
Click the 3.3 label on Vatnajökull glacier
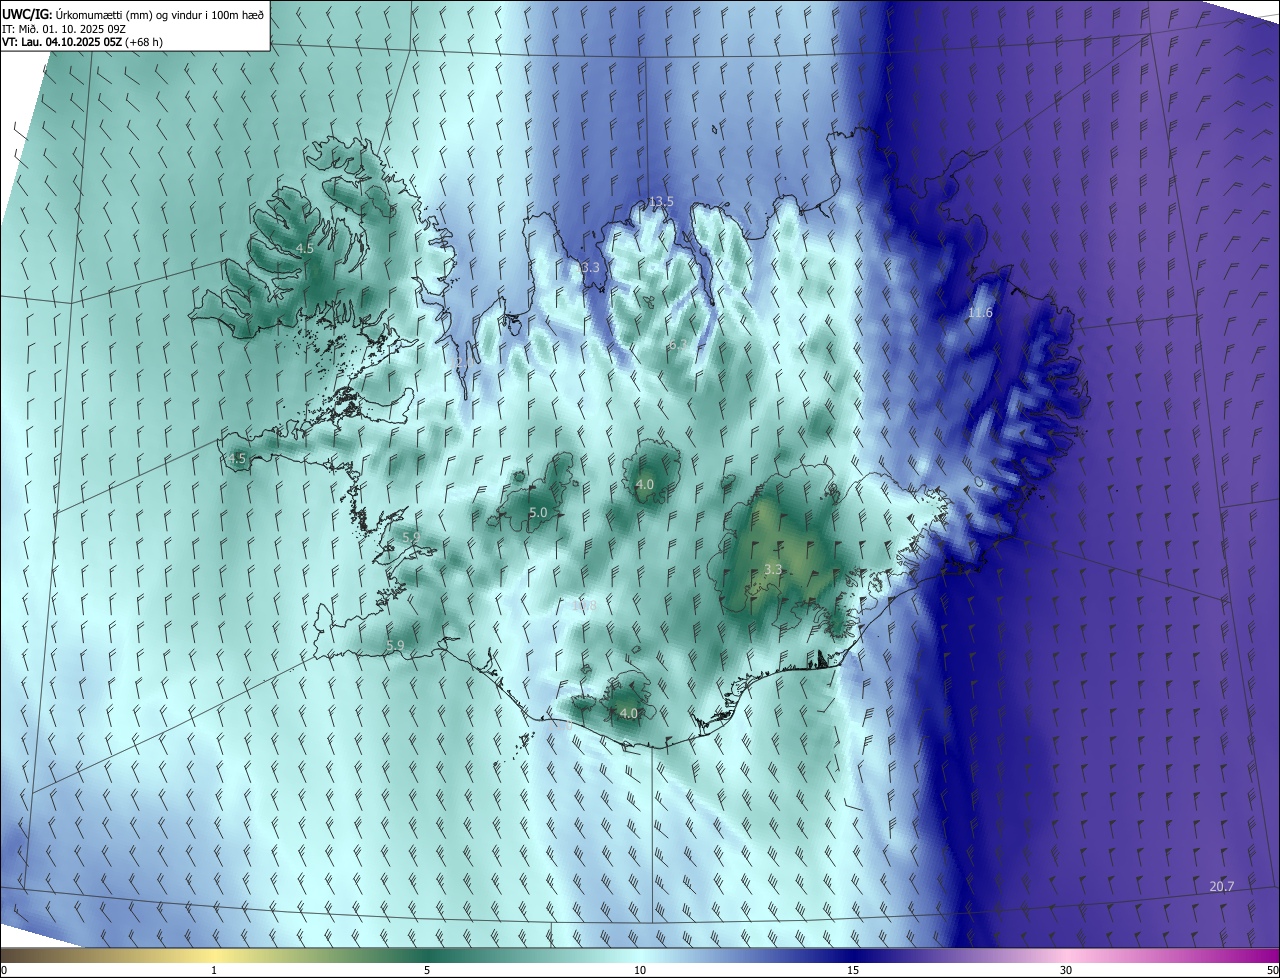[x=772, y=569]
